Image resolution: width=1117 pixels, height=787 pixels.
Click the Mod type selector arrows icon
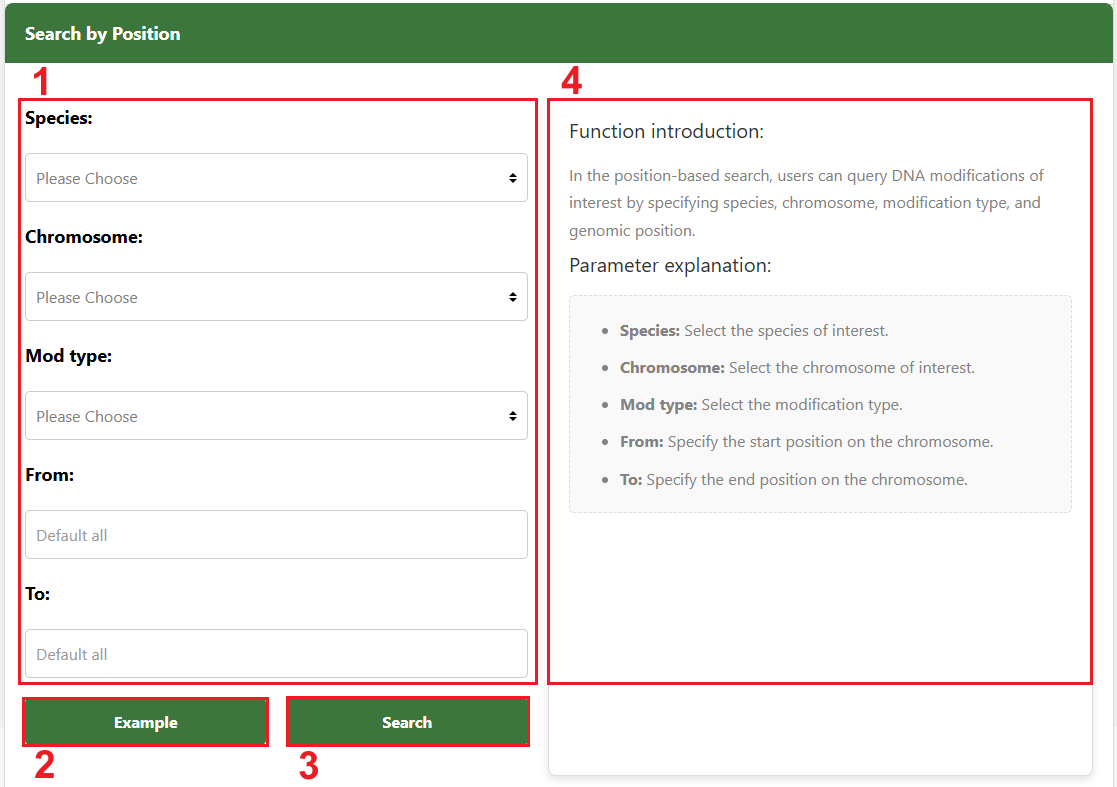[515, 415]
